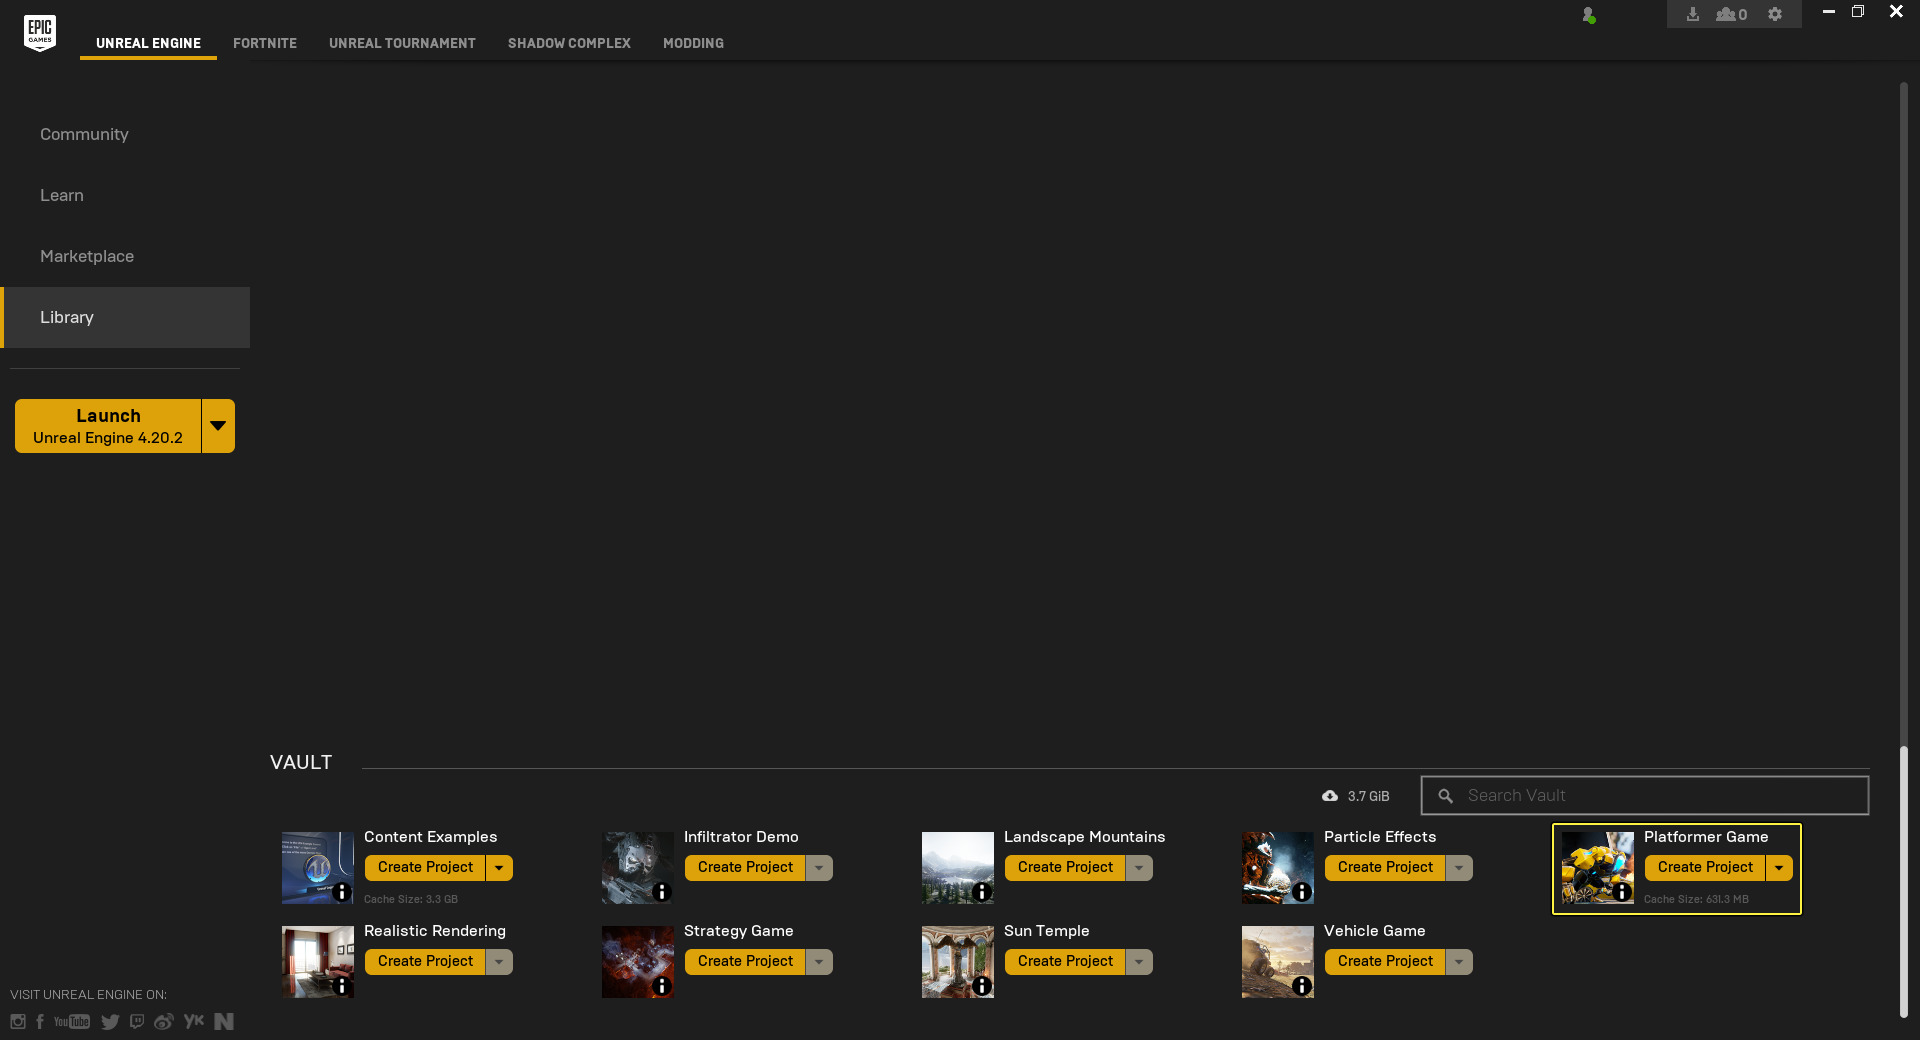Switch to the Fortnite tab
1920x1040 pixels.
click(x=265, y=43)
